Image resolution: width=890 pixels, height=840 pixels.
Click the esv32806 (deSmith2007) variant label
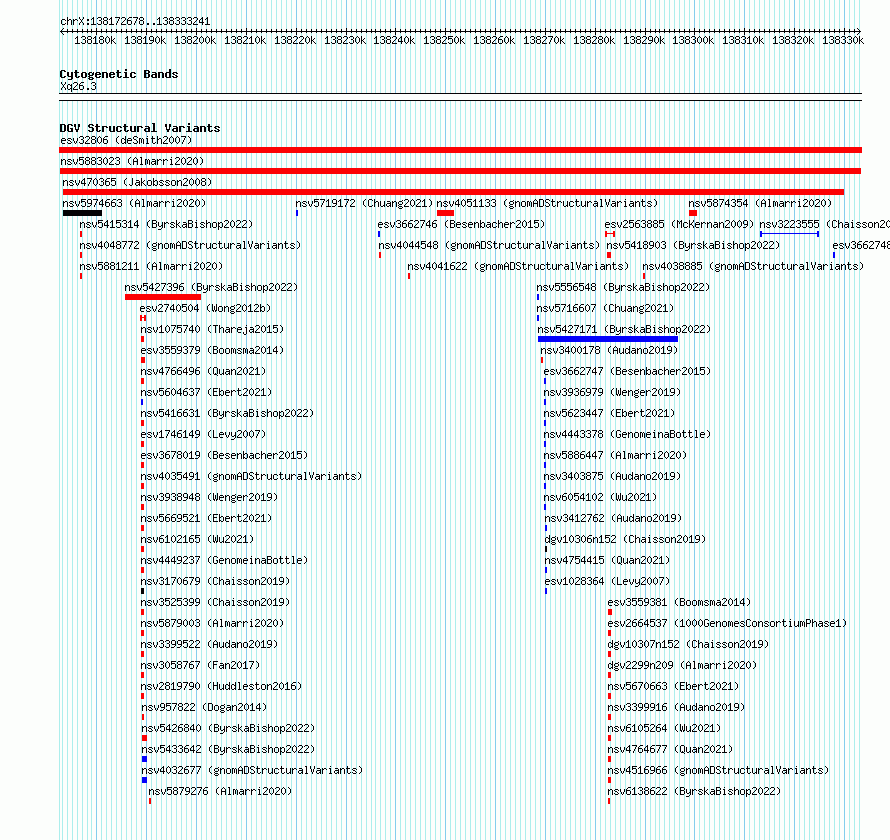[x=126, y=140]
